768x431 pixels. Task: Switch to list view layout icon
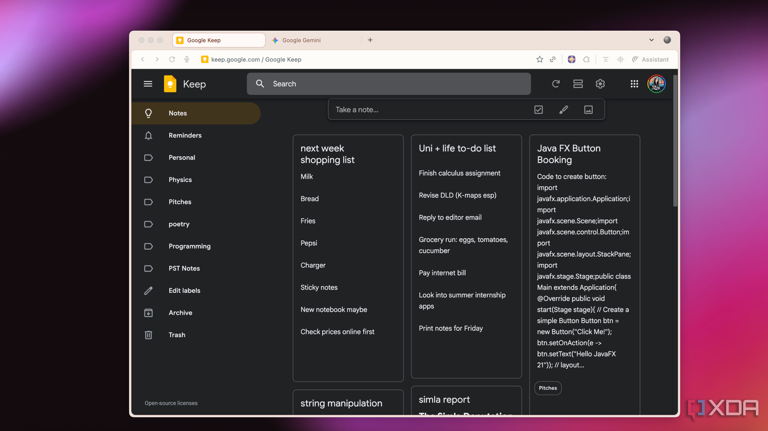click(578, 84)
